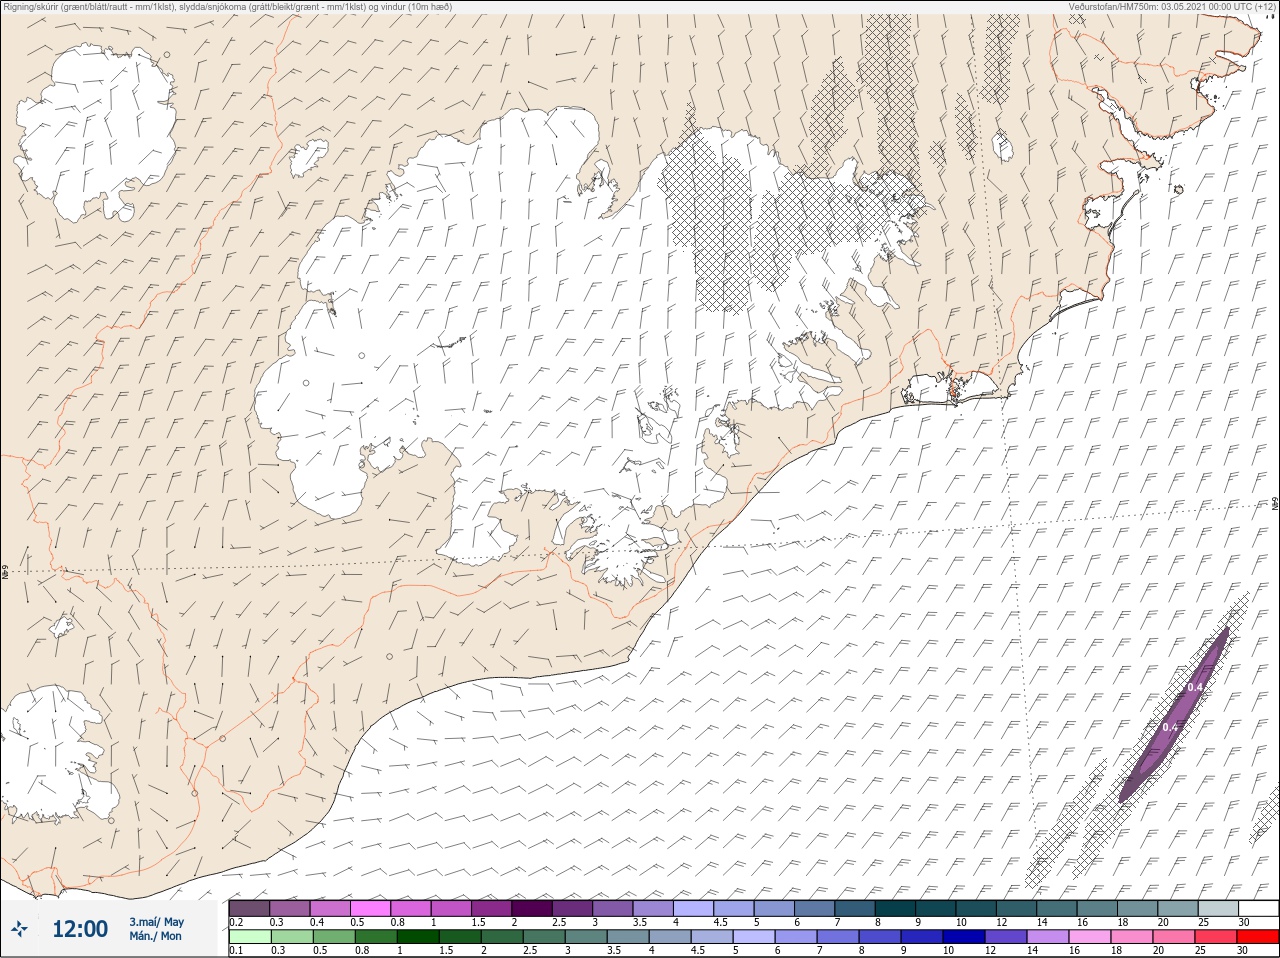Screen dimensions: 1280x958
Task: Click the 'Mán./ Mon' weekday text
Action: coord(155,937)
